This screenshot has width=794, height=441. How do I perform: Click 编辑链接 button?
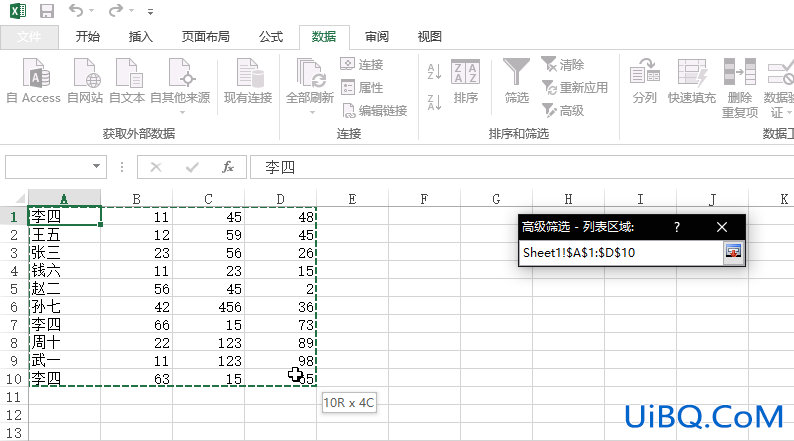[x=375, y=110]
